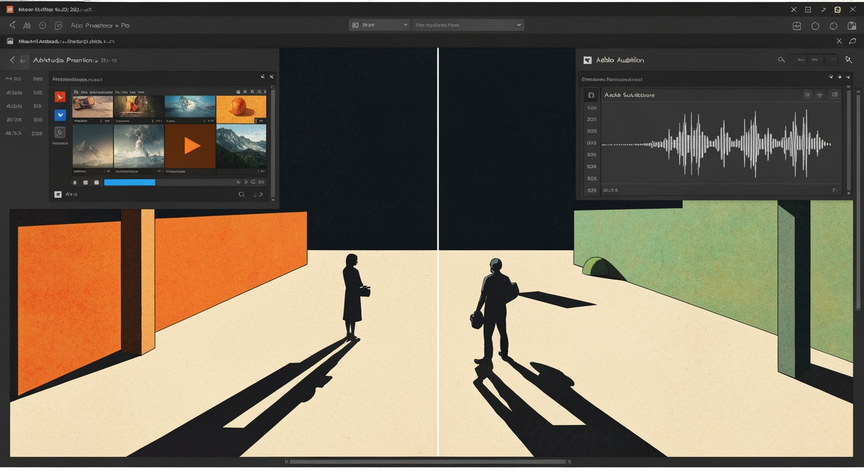Image resolution: width=864 pixels, height=471 pixels.
Task: Open the wider second dropdown in the top toolbar
Action: click(x=467, y=25)
